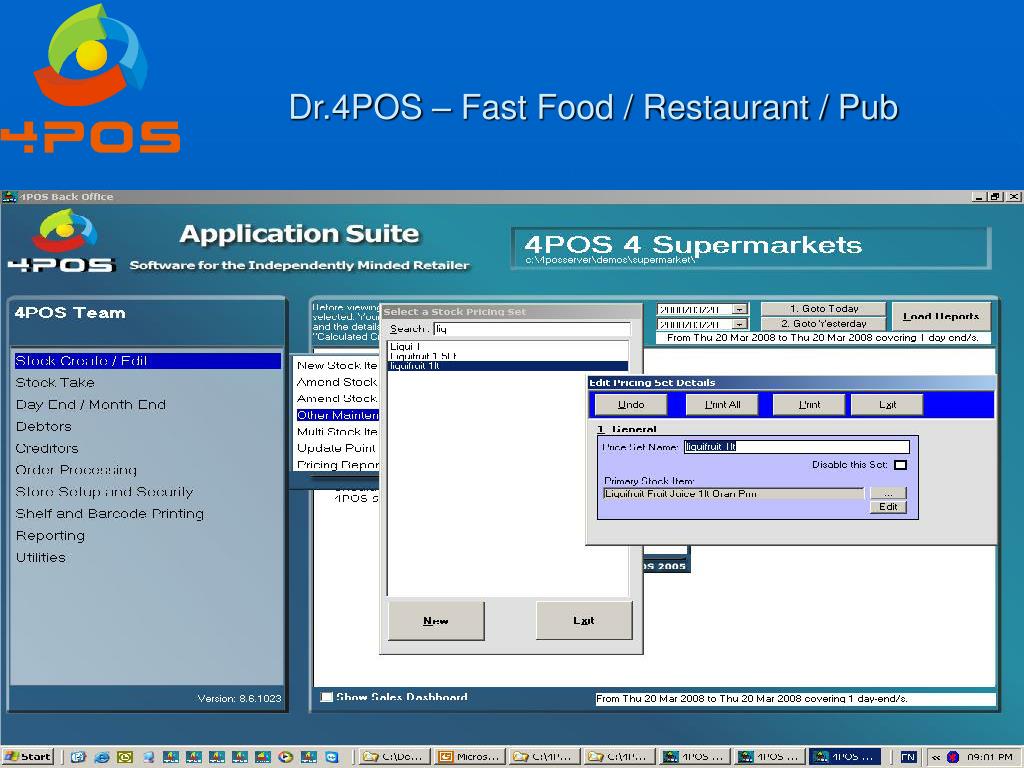Tick the Disable this Set checkbox
This screenshot has height=768, width=1024.
(x=901, y=465)
